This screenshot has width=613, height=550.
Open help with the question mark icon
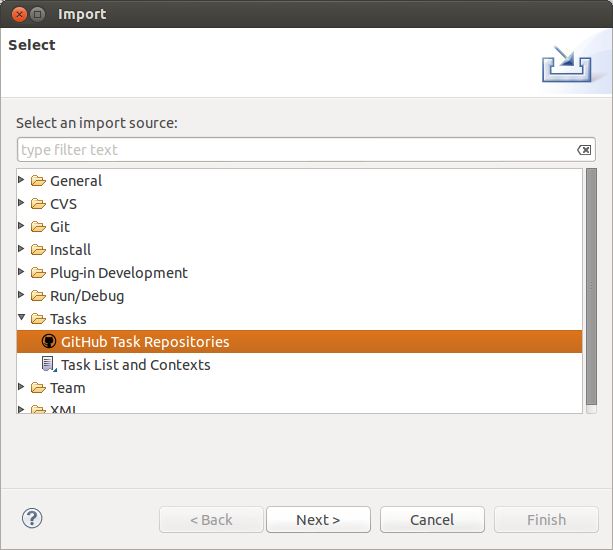click(x=32, y=518)
